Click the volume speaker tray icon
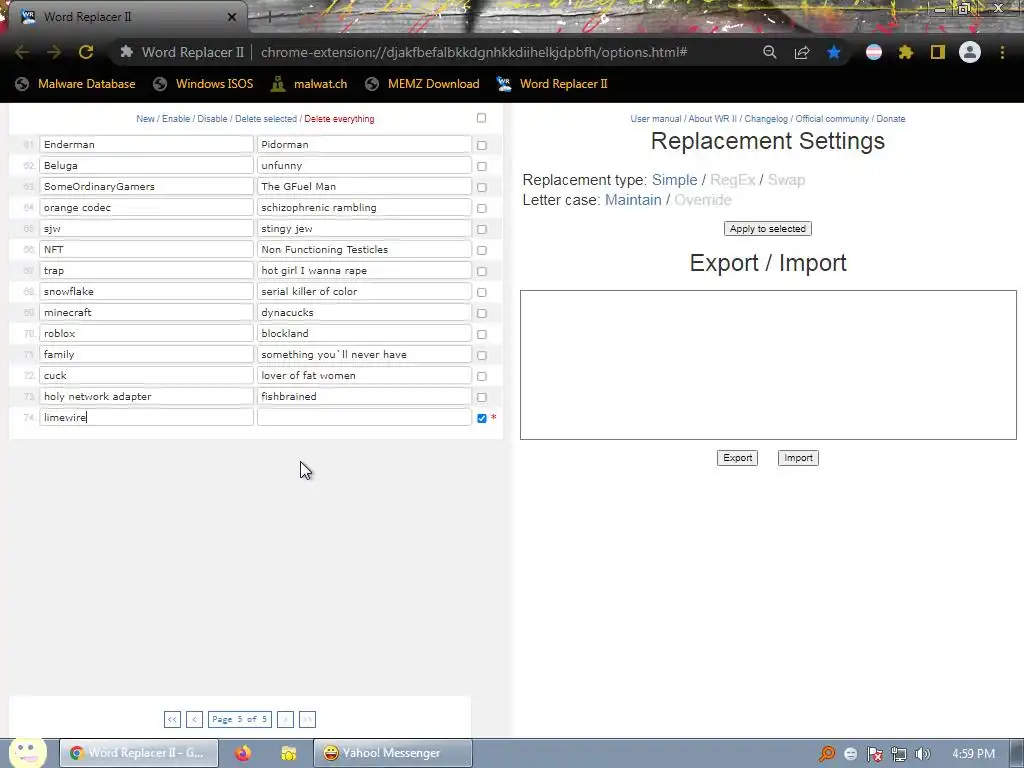 tap(923, 754)
